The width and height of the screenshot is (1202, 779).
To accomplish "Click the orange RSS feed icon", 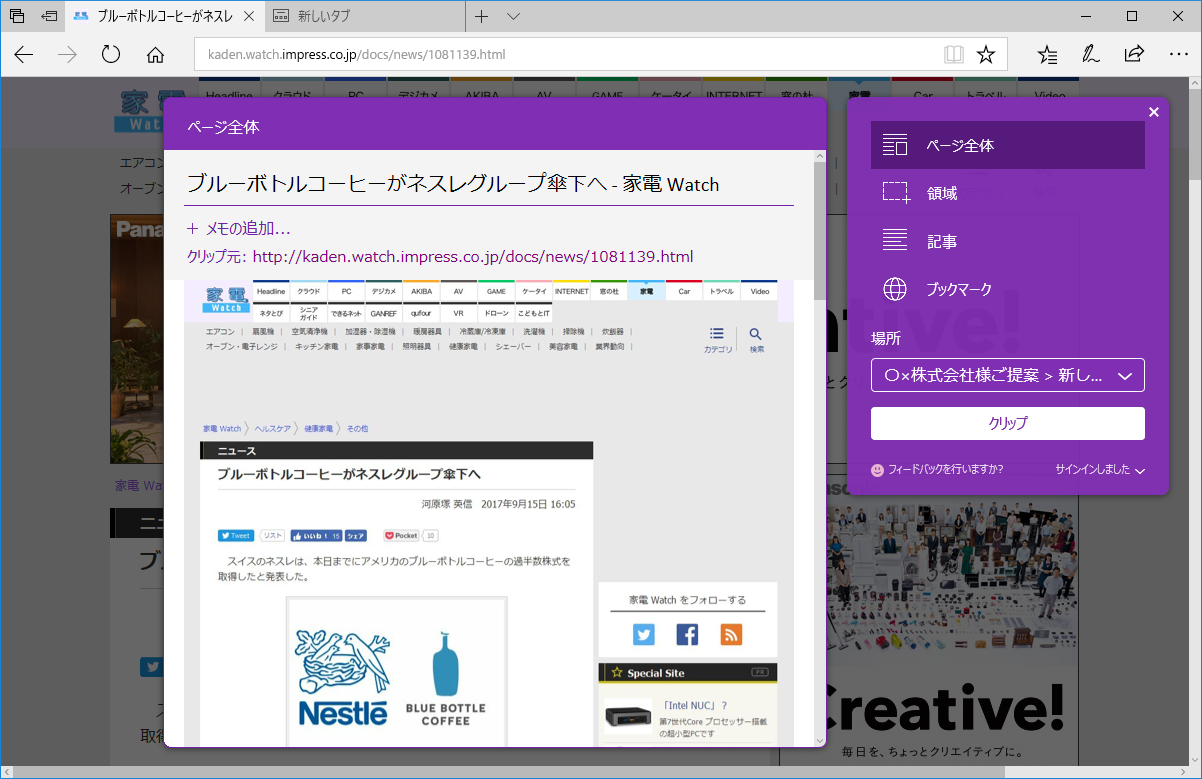I will click(x=730, y=634).
